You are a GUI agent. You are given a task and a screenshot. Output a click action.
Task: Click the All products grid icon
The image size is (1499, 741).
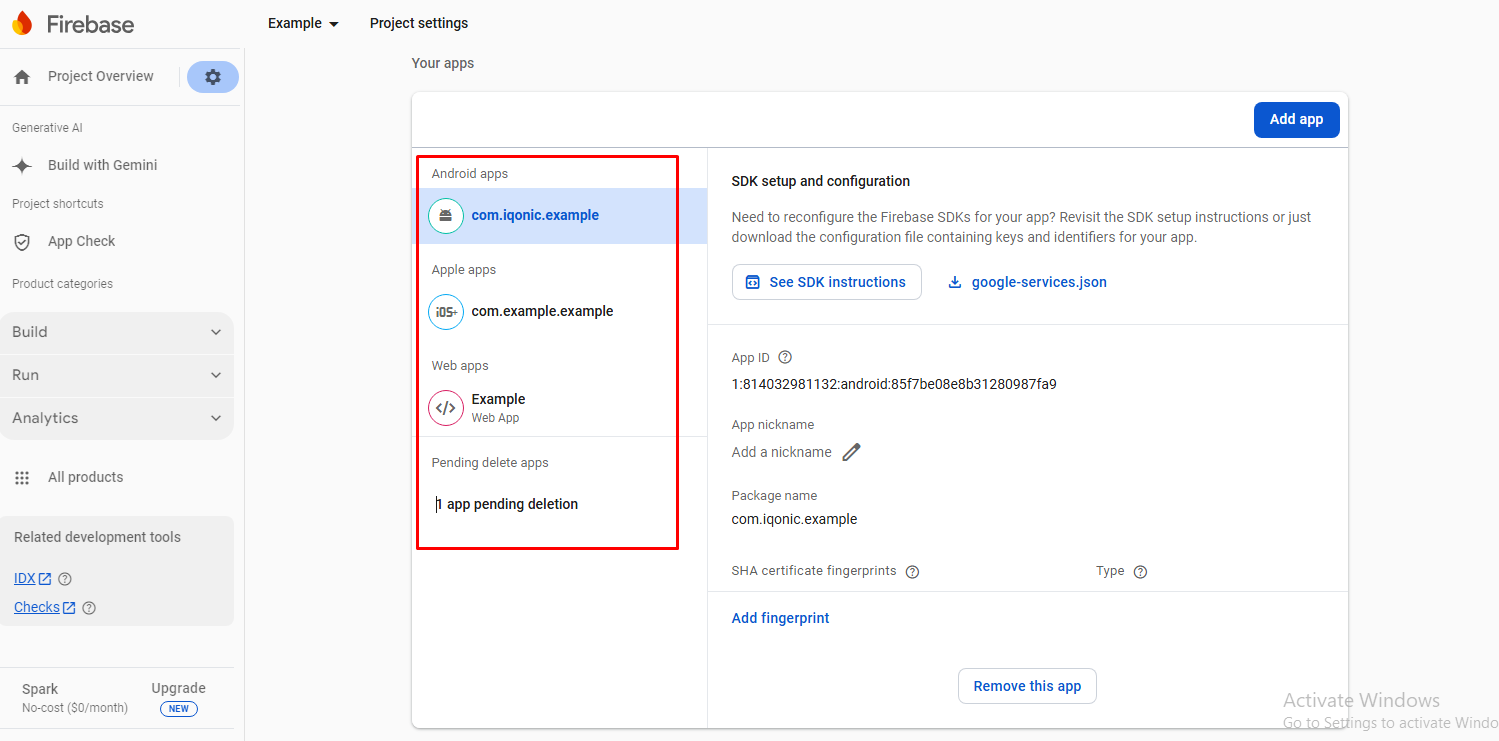[x=22, y=478]
